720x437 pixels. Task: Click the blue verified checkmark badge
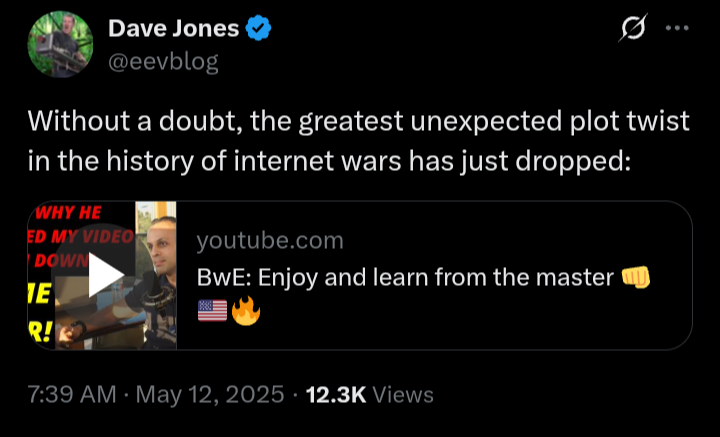(259, 28)
